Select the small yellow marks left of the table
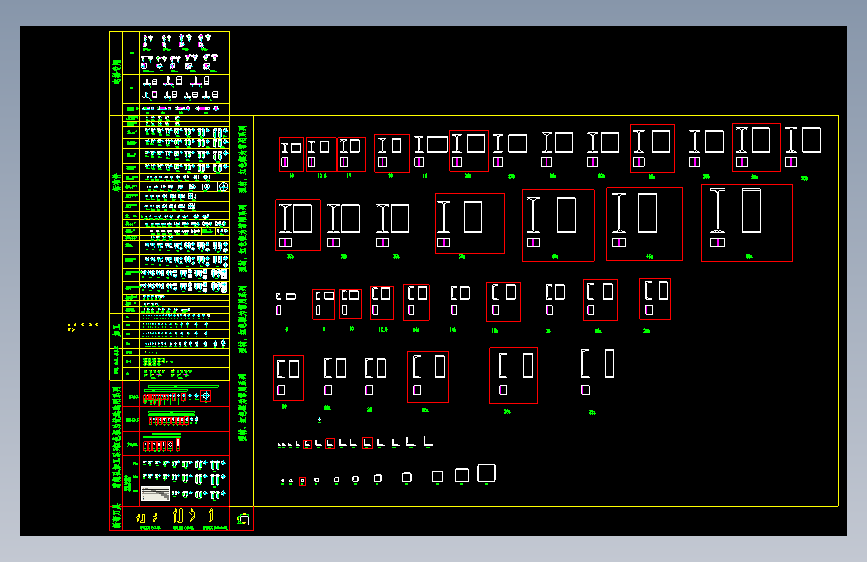The height and width of the screenshot is (562, 867). (82, 326)
